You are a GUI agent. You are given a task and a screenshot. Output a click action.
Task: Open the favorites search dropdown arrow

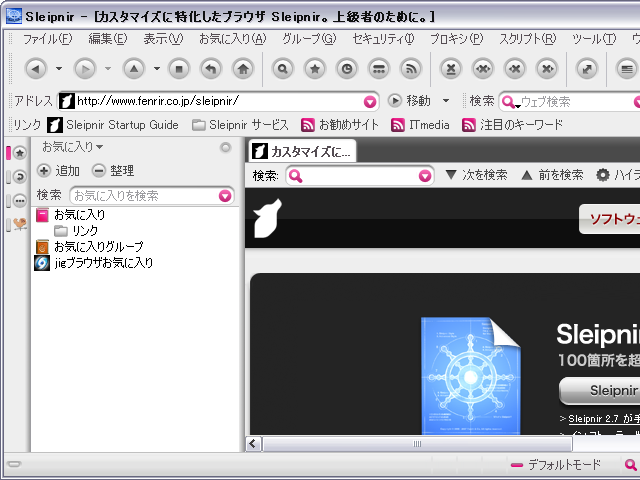(x=225, y=196)
